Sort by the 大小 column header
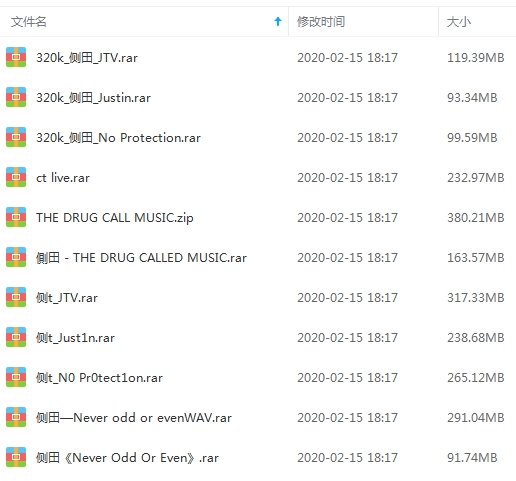Image resolution: width=516 pixels, height=481 pixels. click(477, 22)
